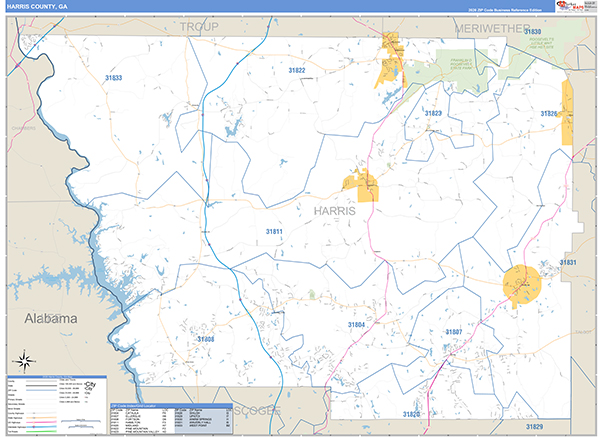Click the 31830 ZIP code label
600x437 pixels.
(x=533, y=31)
